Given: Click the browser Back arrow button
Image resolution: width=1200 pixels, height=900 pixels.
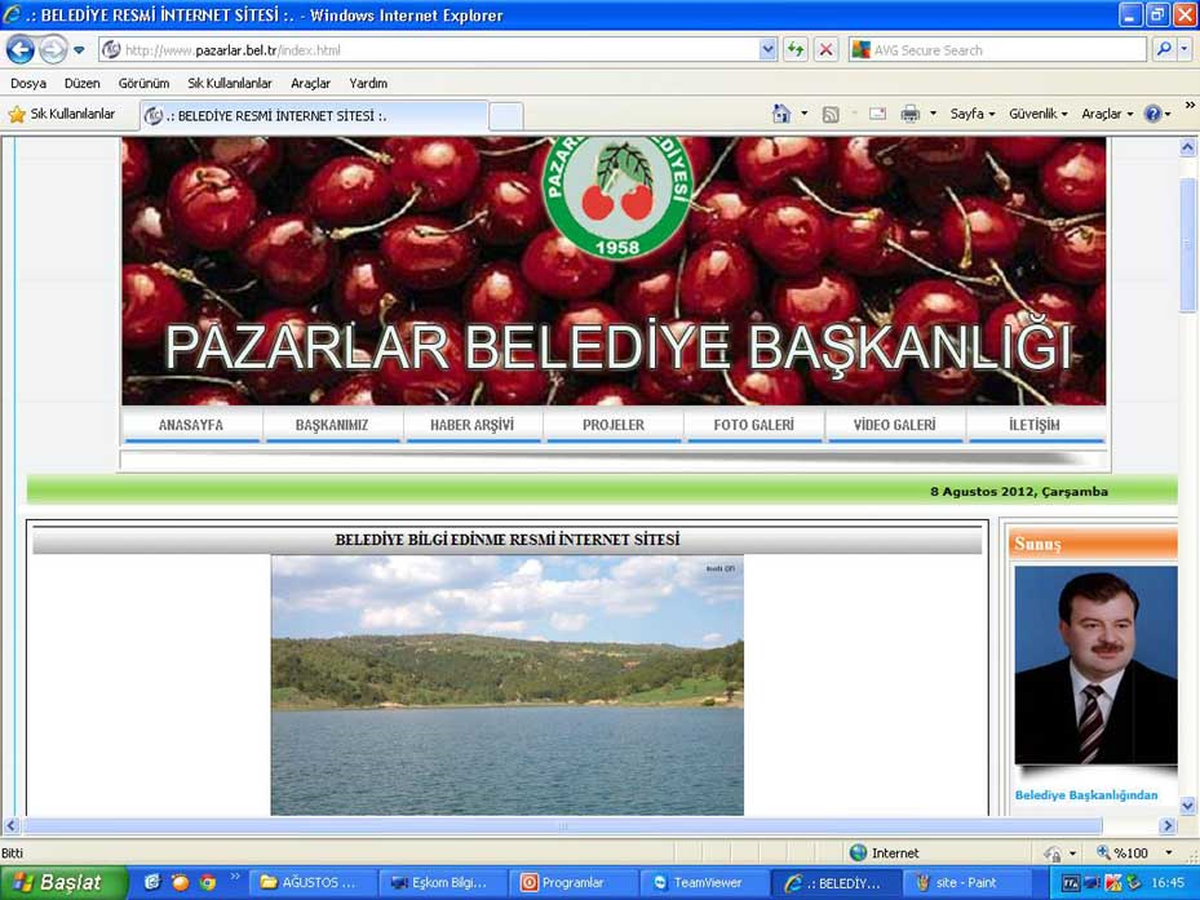Looking at the screenshot, I should tap(21, 50).
